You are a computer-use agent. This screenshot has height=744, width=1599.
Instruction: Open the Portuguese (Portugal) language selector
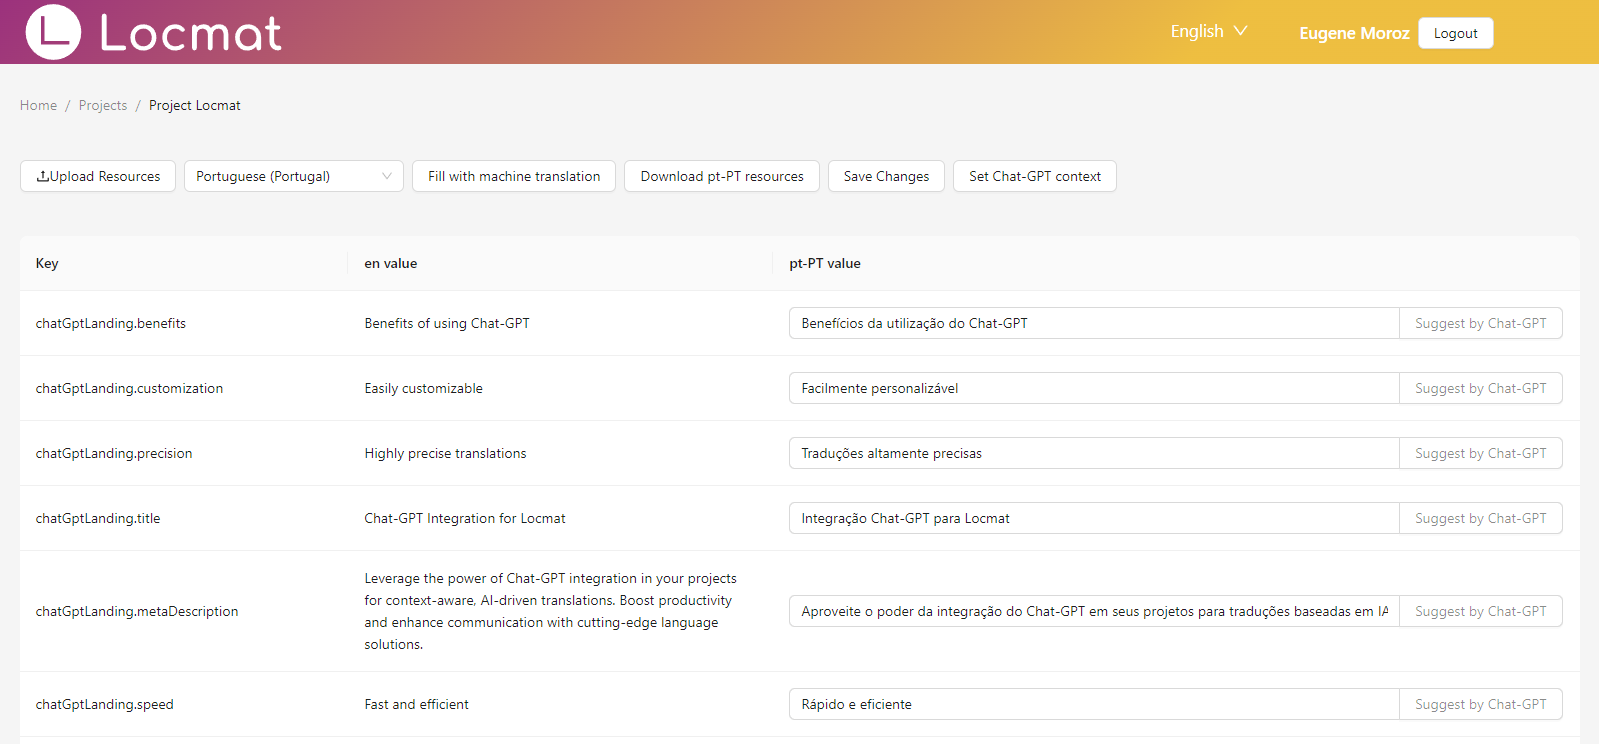point(294,176)
